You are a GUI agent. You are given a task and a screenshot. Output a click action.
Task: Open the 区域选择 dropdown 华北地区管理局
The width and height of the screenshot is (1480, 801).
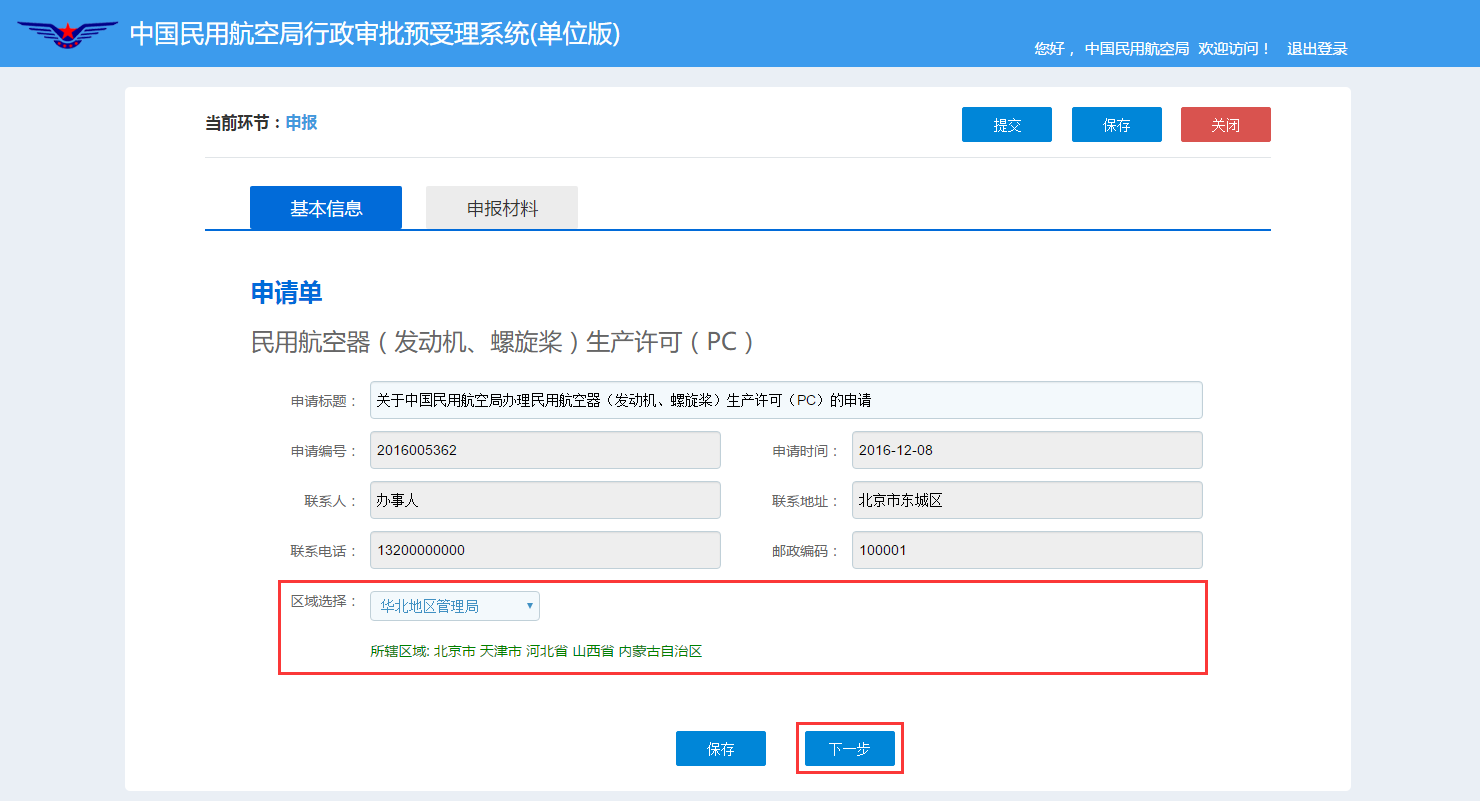[455, 606]
